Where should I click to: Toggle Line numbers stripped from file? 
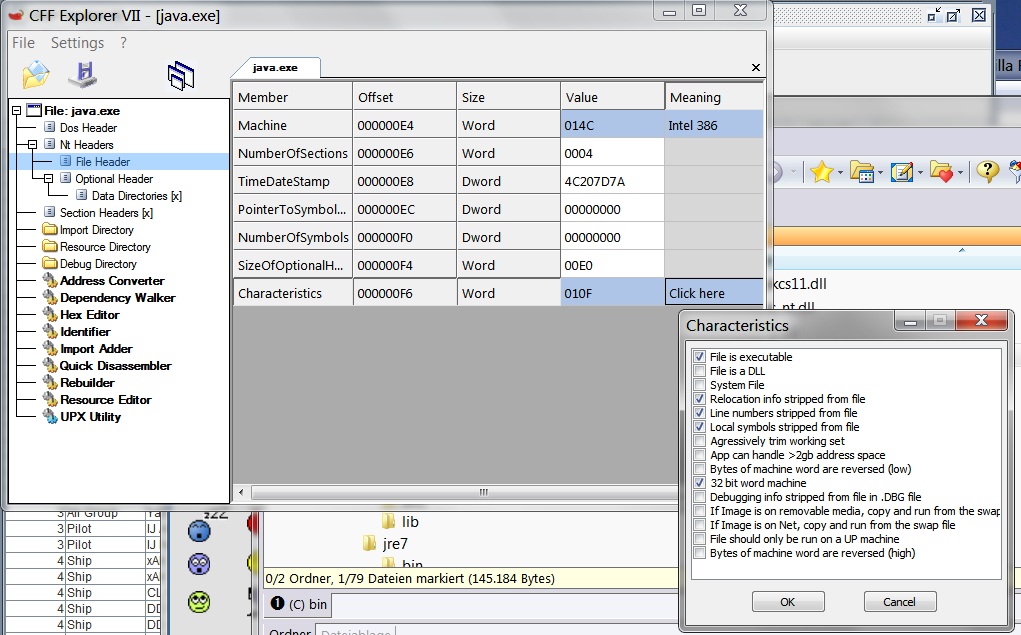tap(699, 413)
